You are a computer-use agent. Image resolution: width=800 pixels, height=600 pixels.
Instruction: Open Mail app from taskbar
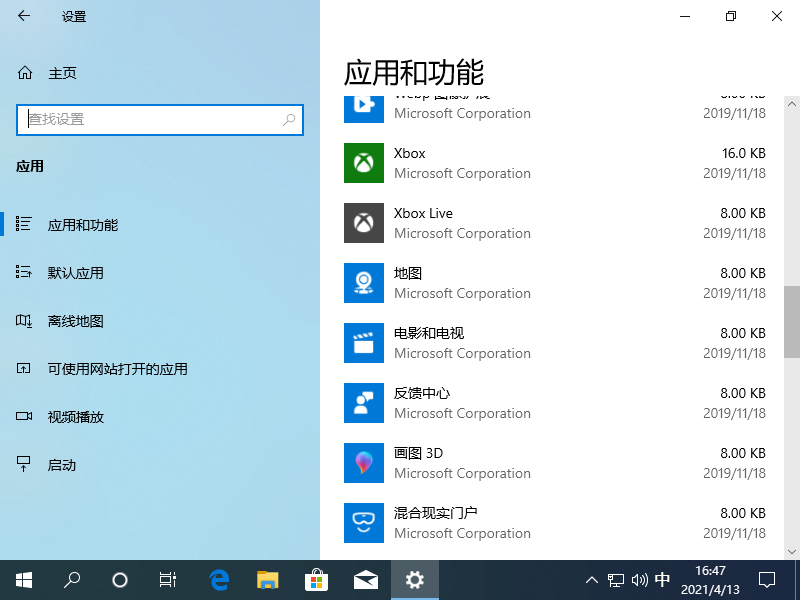coord(366,580)
